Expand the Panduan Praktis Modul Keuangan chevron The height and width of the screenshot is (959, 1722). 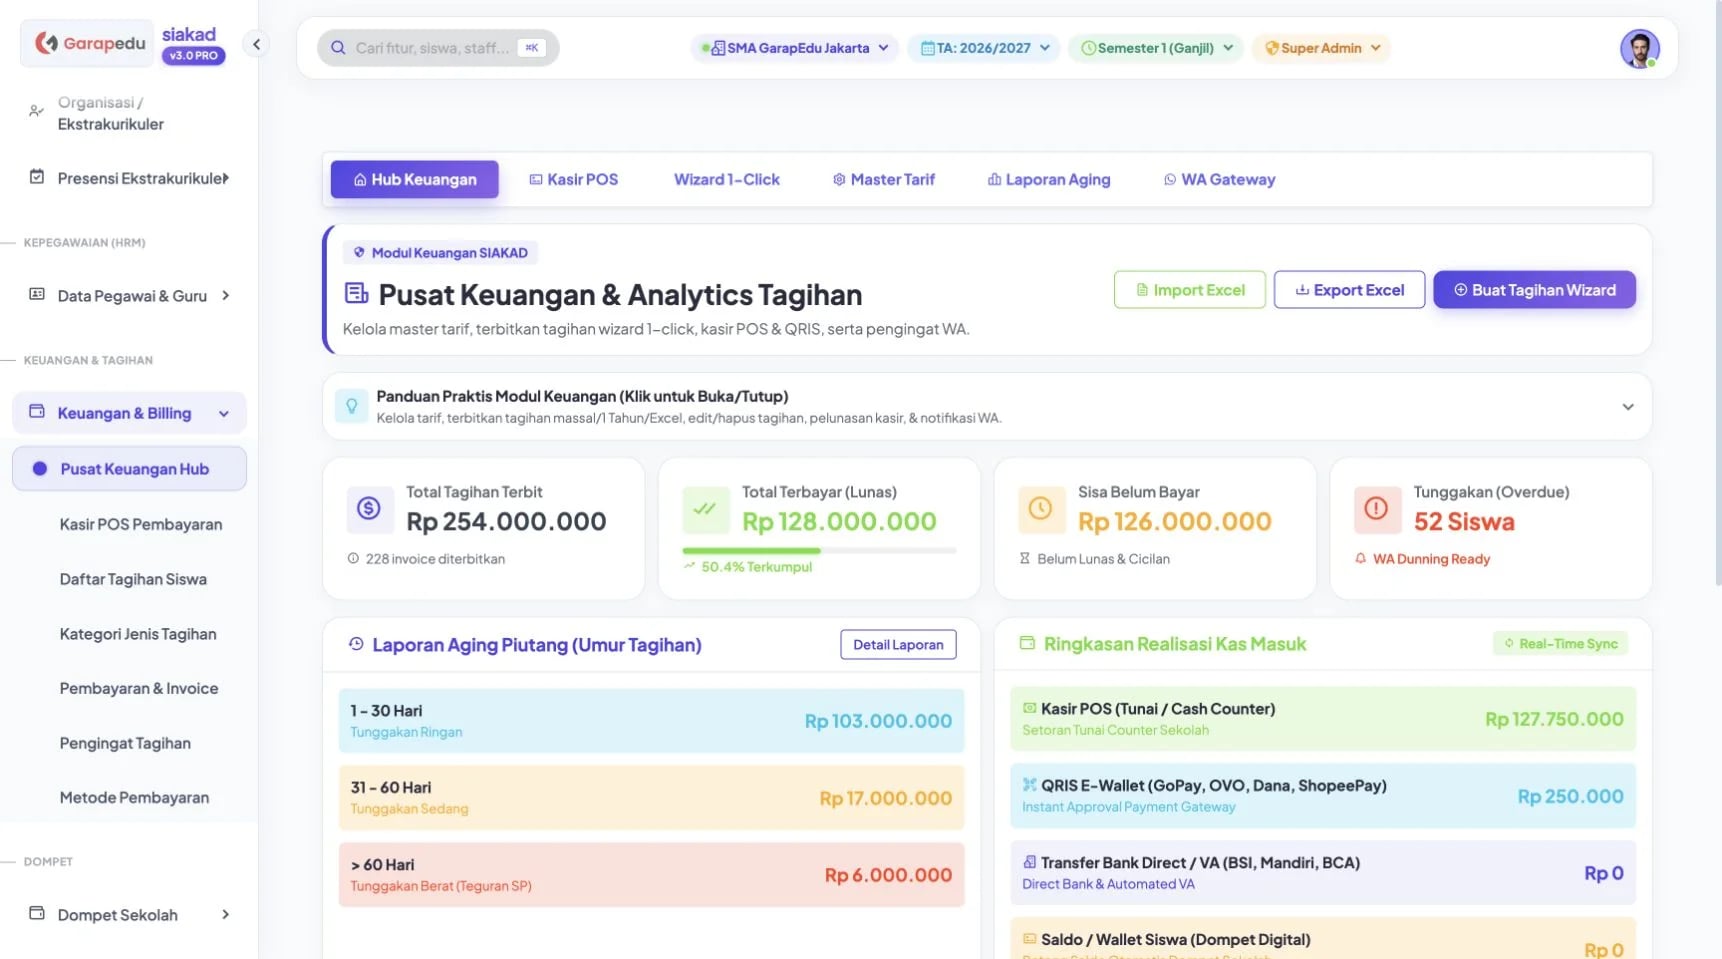pyautogui.click(x=1627, y=407)
